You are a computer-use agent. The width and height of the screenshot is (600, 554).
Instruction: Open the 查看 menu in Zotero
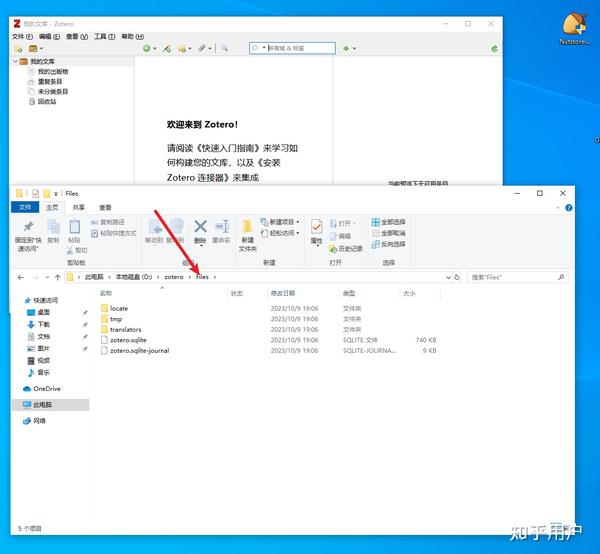[x=77, y=36]
